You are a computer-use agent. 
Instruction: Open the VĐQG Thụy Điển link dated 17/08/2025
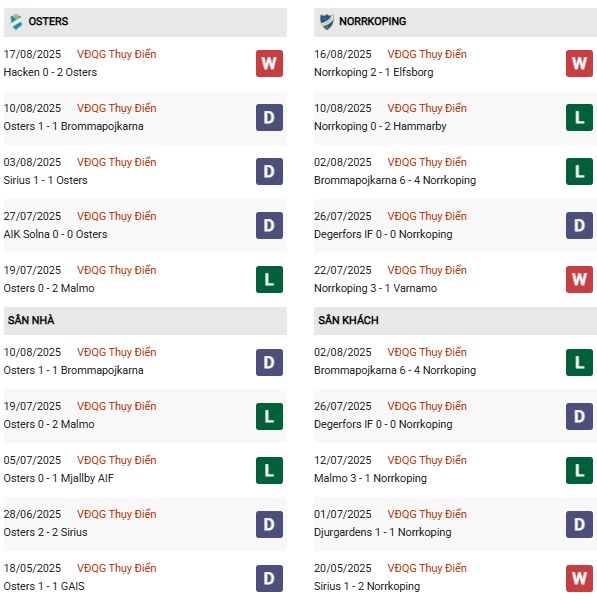[x=116, y=54]
